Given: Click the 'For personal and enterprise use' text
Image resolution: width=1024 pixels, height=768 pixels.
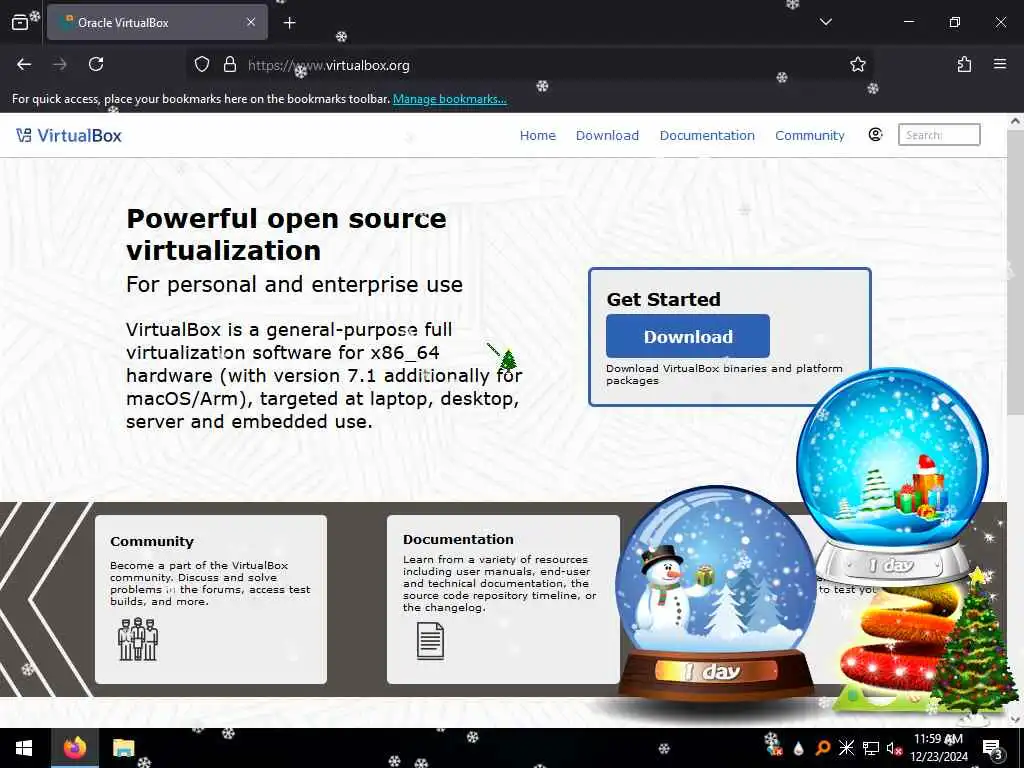Looking at the screenshot, I should (295, 285).
